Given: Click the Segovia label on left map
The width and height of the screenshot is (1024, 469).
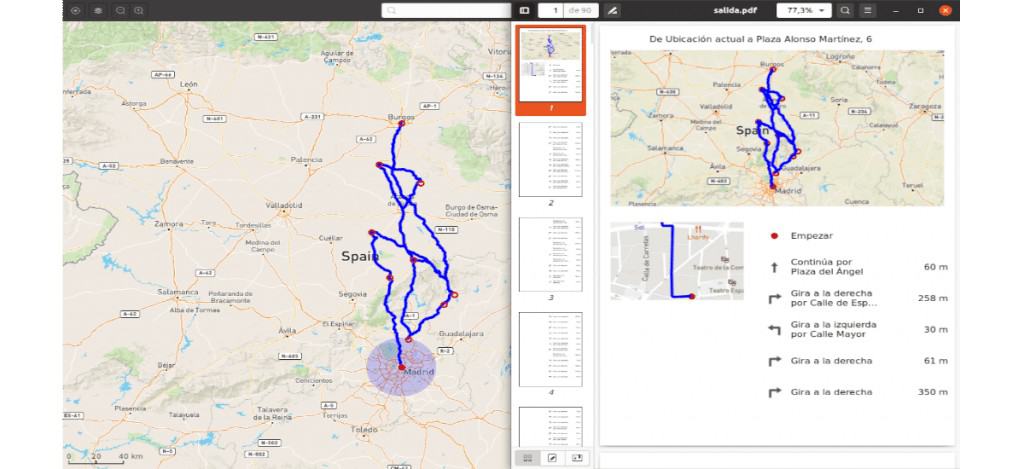Looking at the screenshot, I should [353, 295].
